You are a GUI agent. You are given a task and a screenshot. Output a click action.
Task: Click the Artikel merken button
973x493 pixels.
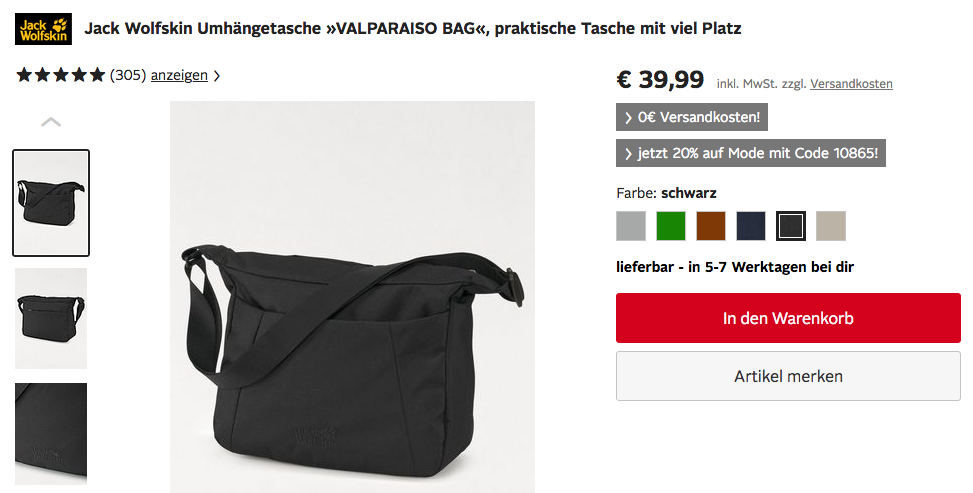pyautogui.click(x=788, y=376)
